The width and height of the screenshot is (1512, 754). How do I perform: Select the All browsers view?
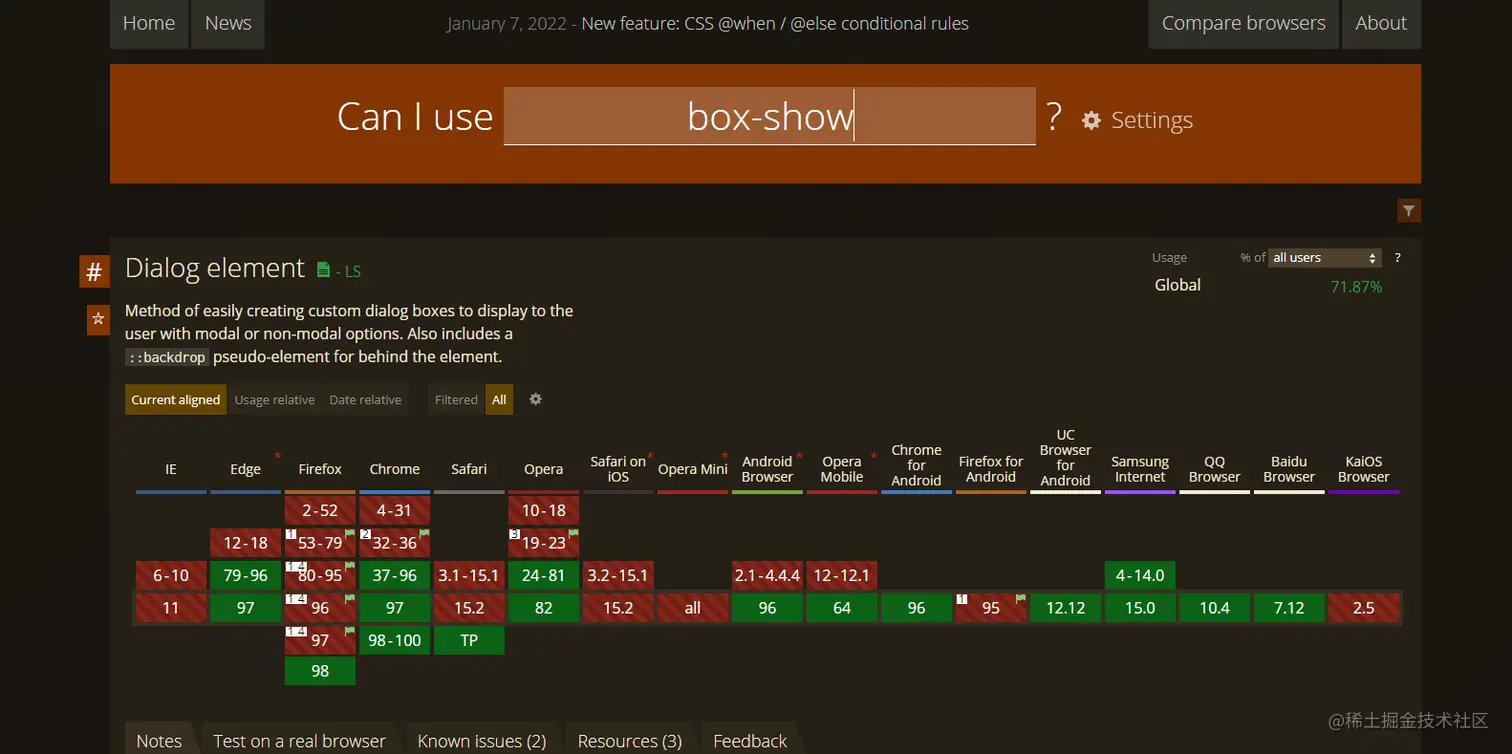(x=499, y=399)
